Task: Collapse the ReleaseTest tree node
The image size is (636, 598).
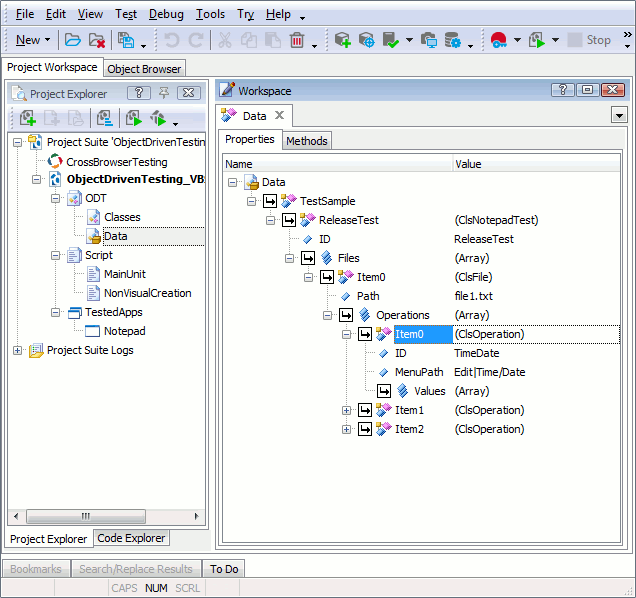Action: tap(271, 220)
